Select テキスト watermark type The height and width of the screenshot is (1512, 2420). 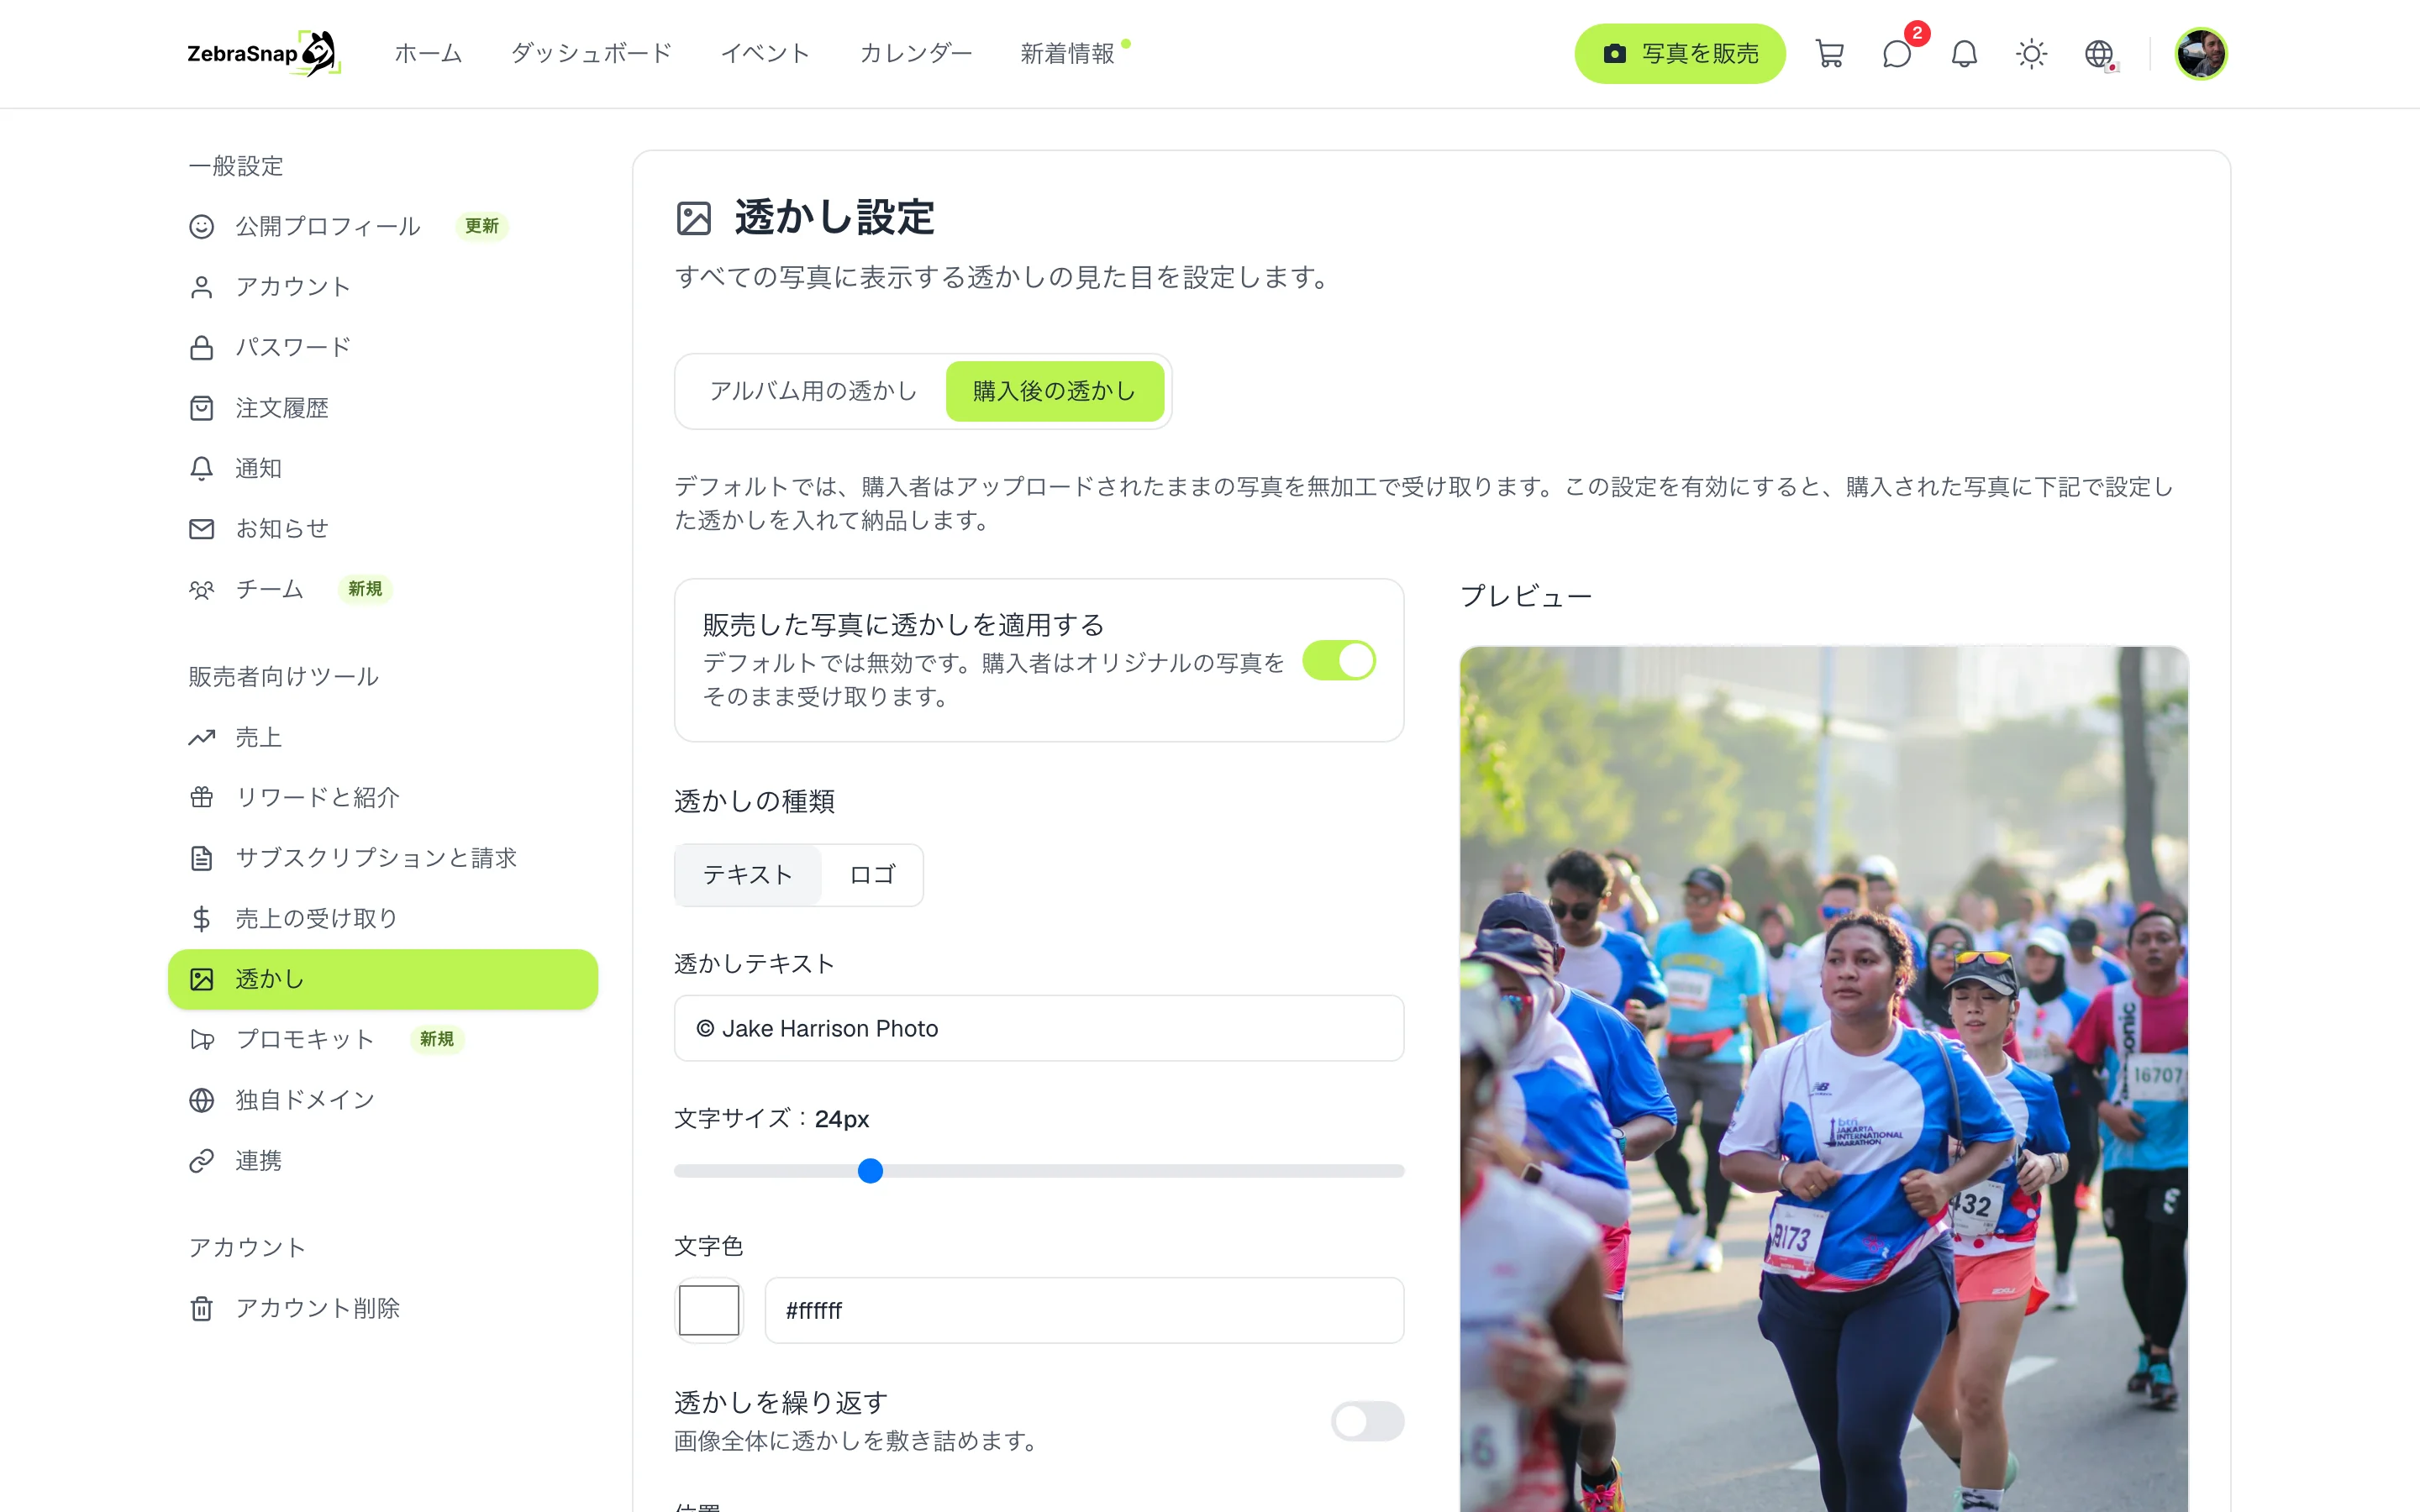coord(748,875)
